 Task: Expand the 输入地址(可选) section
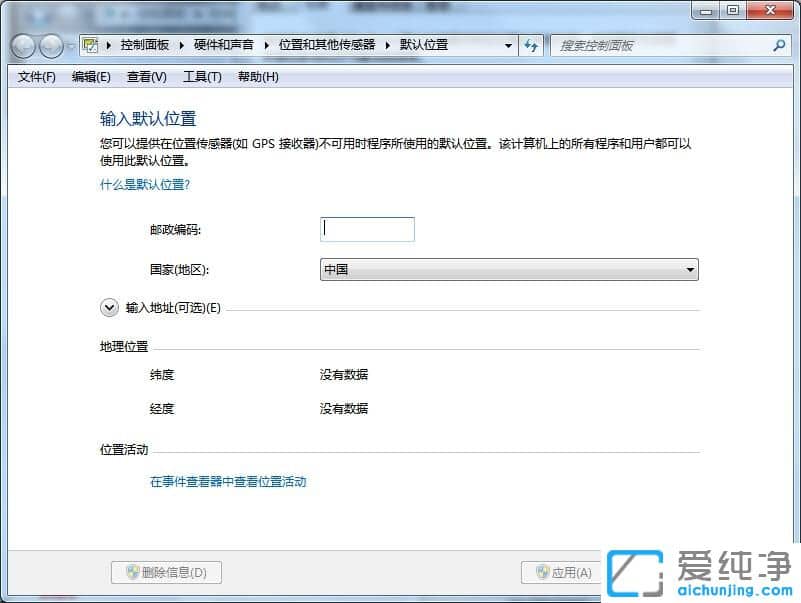(x=110, y=308)
